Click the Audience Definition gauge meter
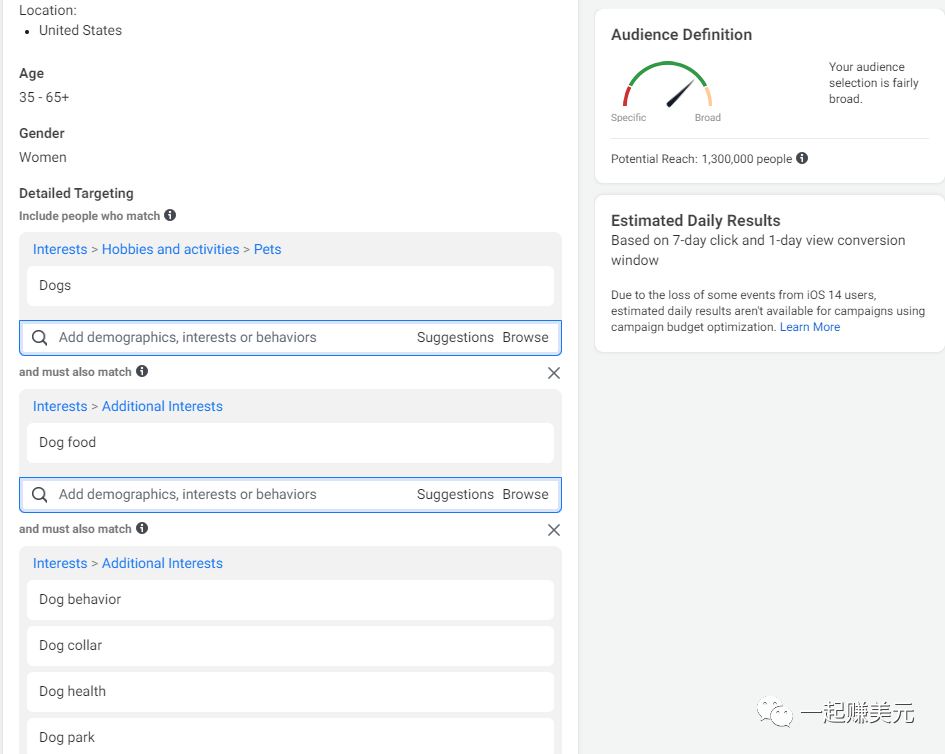945x754 pixels. click(667, 88)
